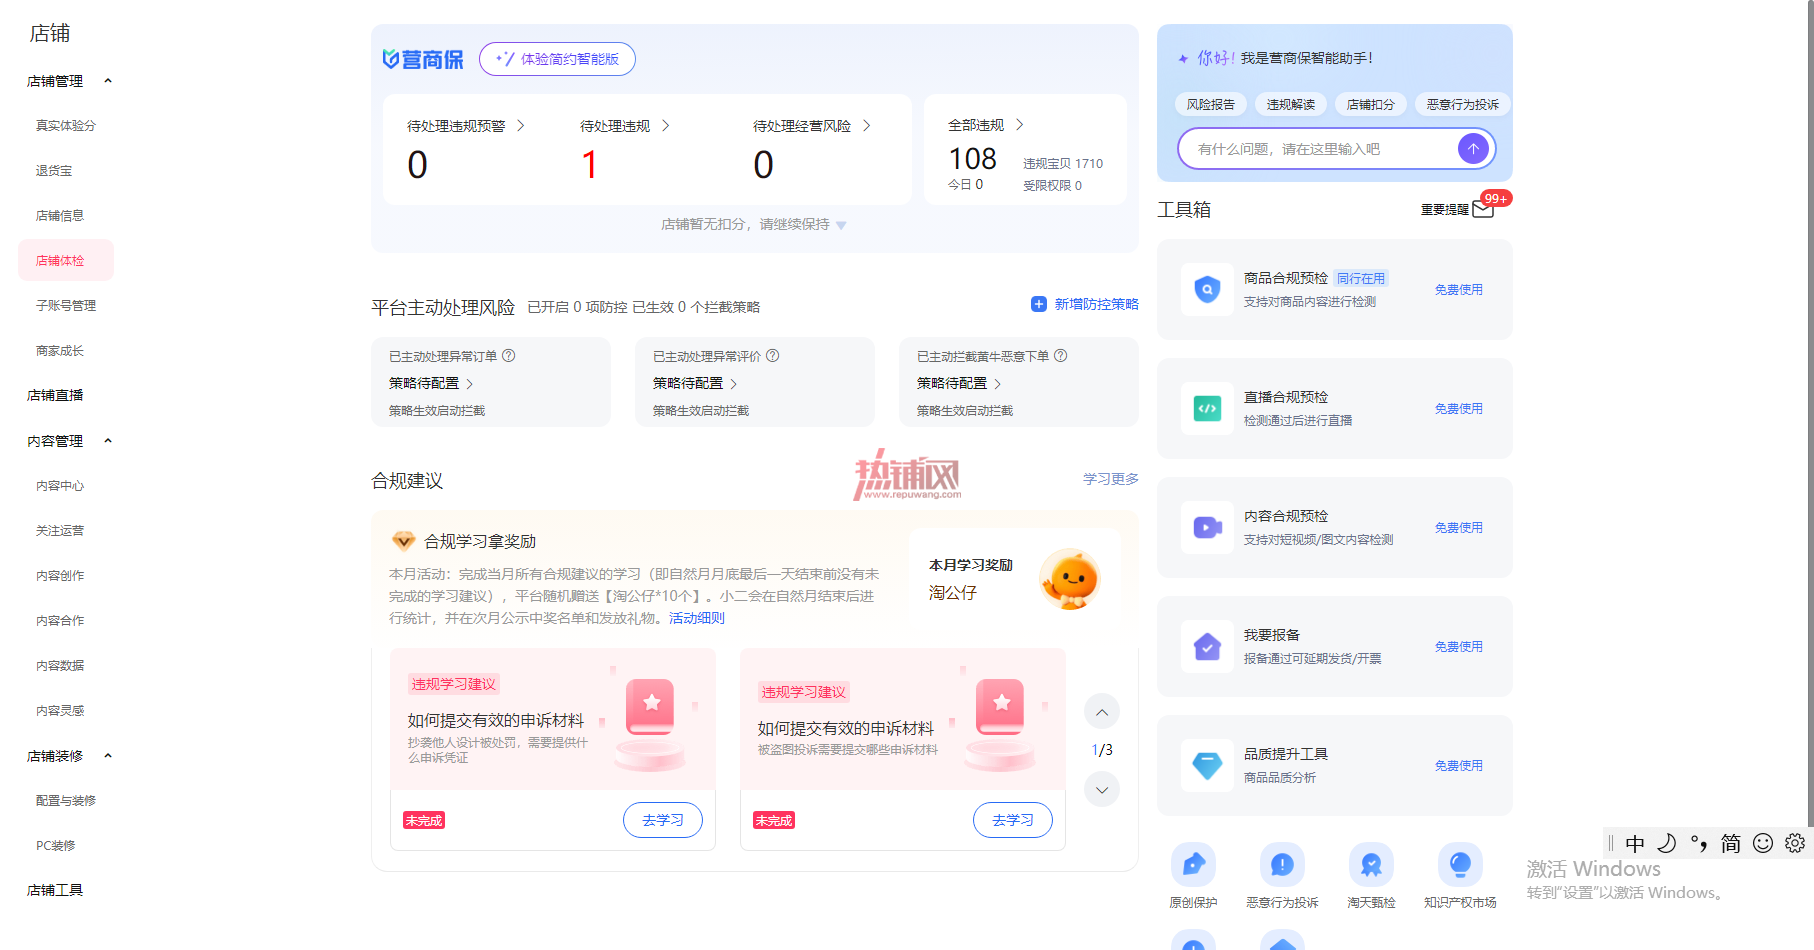Open the 恶意行为投诉 shortcut icon
The width and height of the screenshot is (1814, 950).
point(1282,865)
